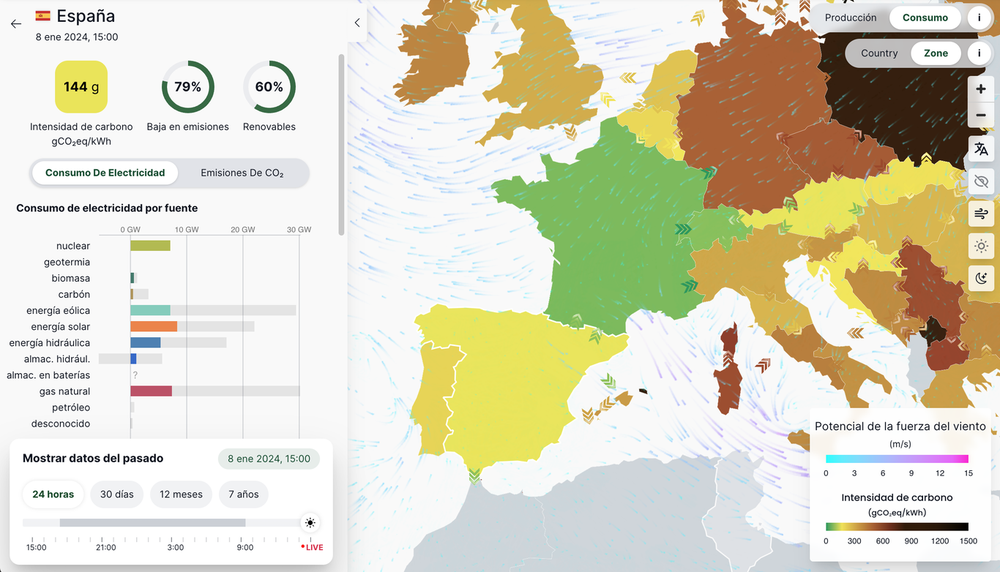1000x572 pixels.
Task: Switch to dark mode moon icon
Action: click(x=980, y=278)
